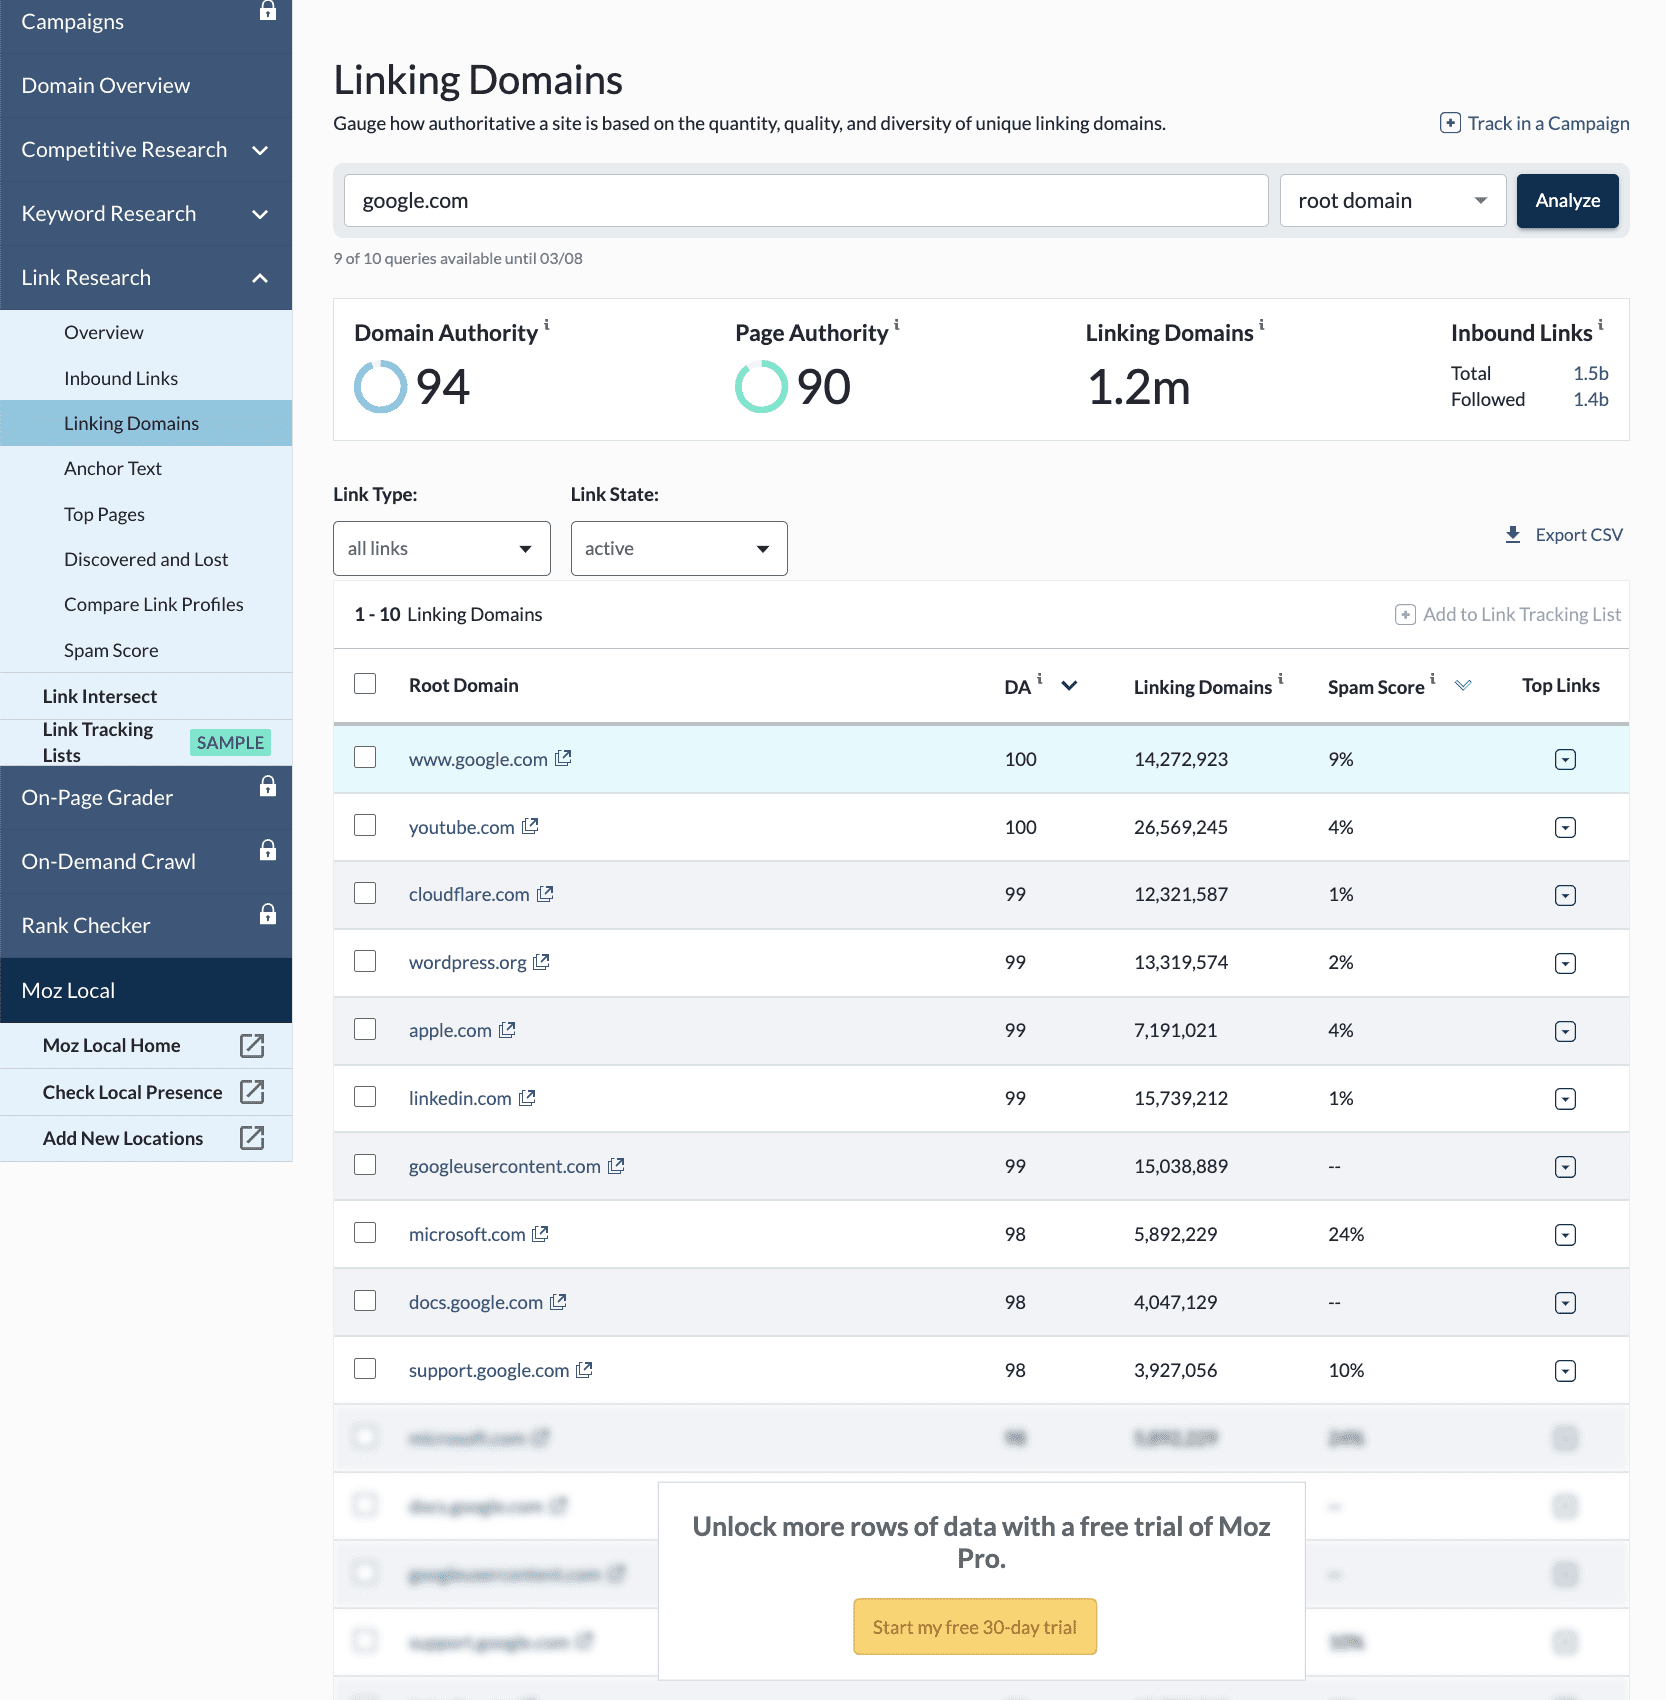Click the info icon next to Domain Authority

coord(547,325)
